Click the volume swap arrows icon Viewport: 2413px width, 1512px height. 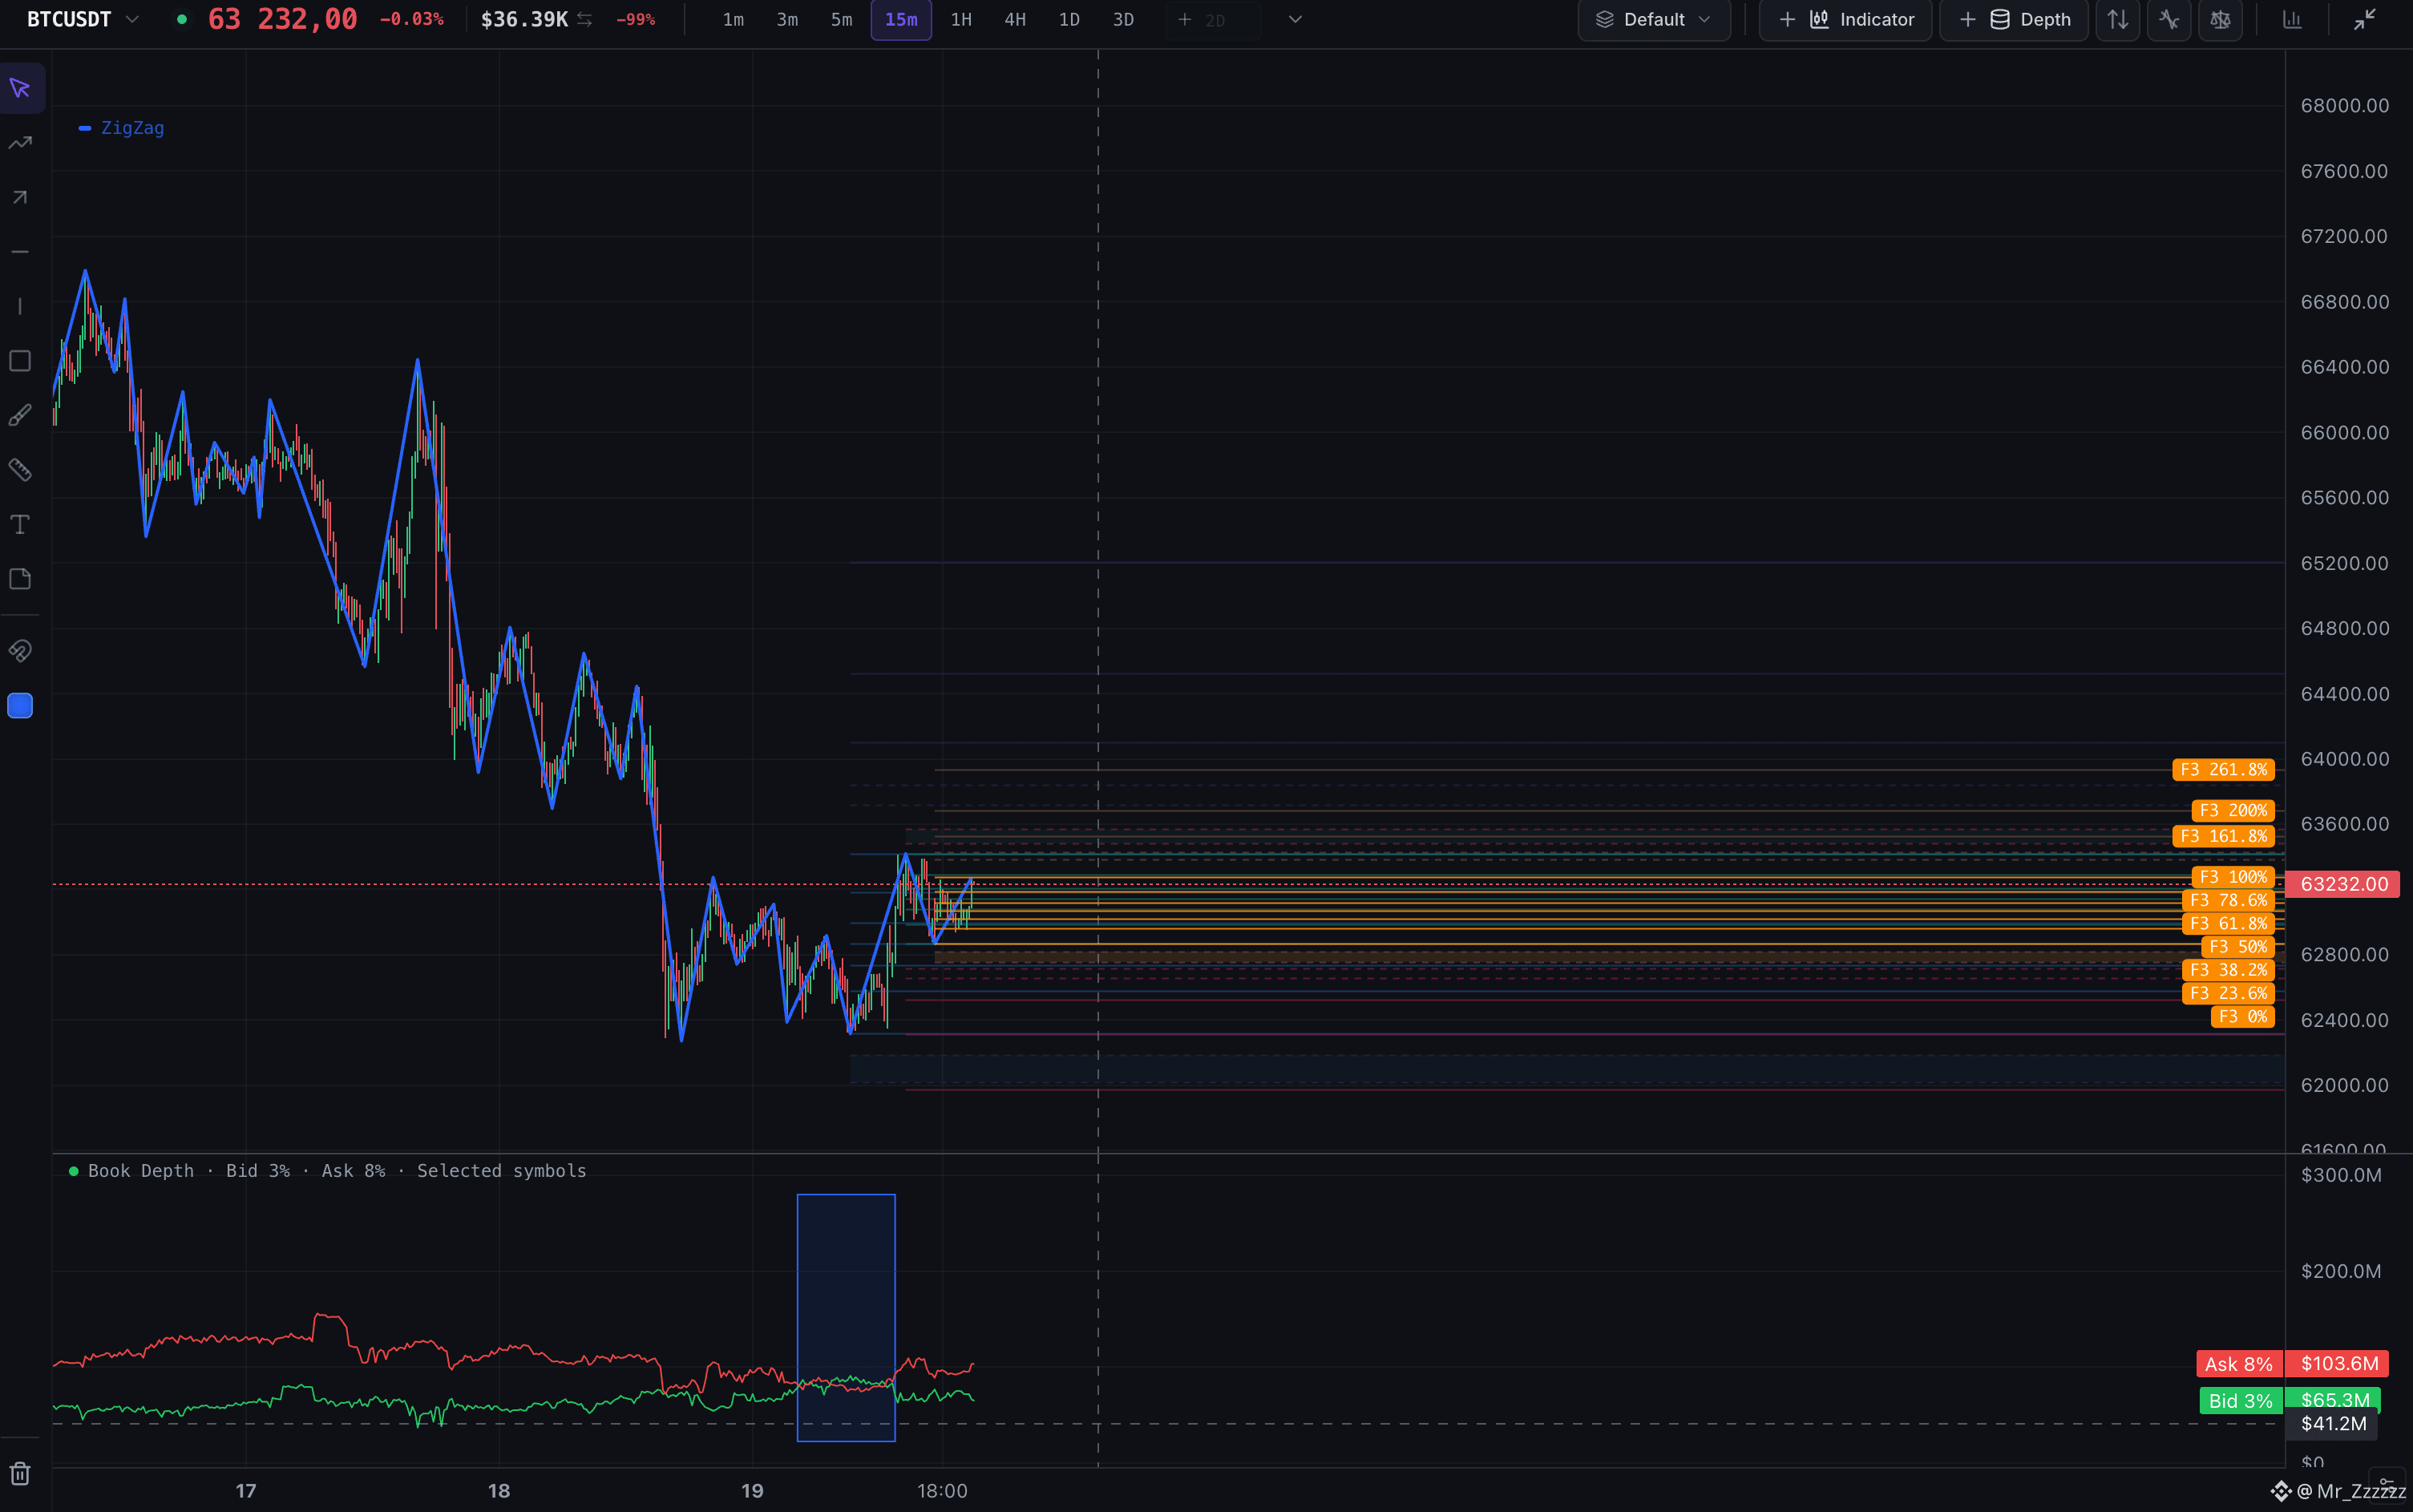pos(585,19)
